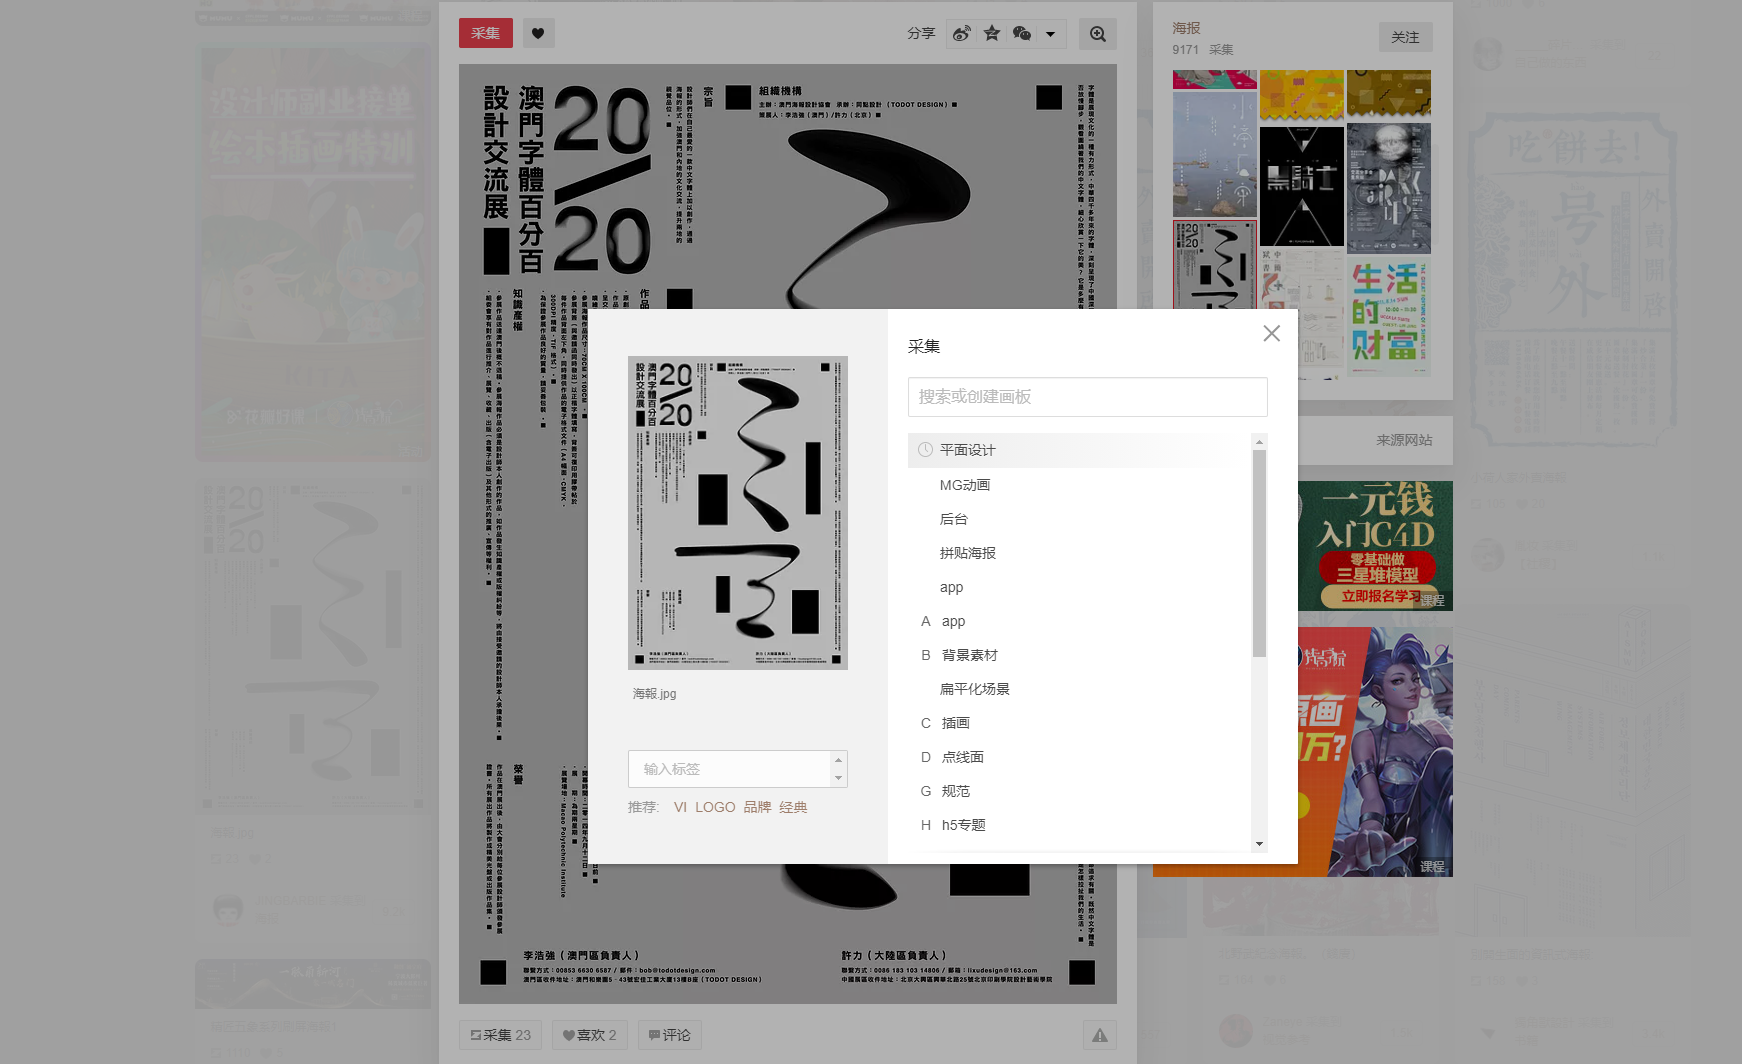Select the 扁平化场景 board
This screenshot has width=1742, height=1064.
click(x=1078, y=689)
